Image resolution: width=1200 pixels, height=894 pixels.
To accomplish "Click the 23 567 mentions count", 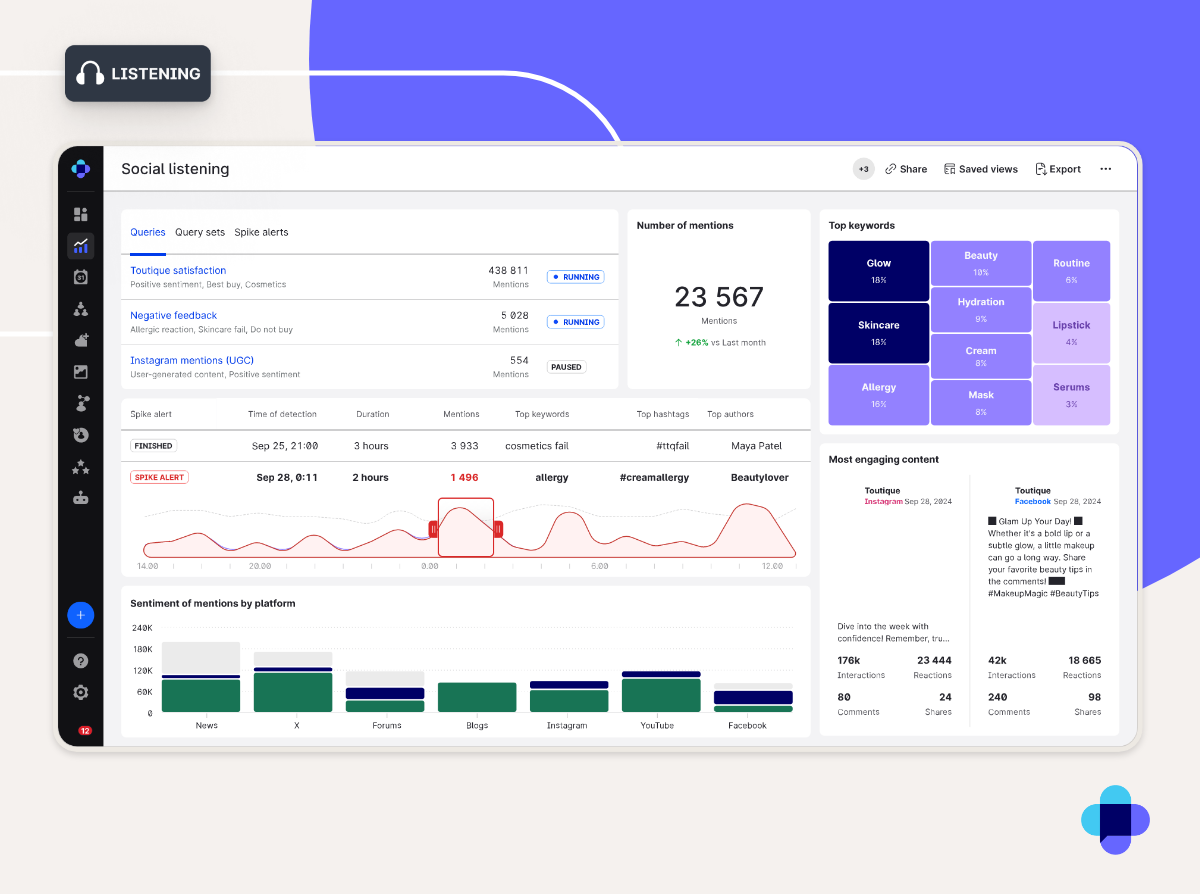I will (x=719, y=297).
